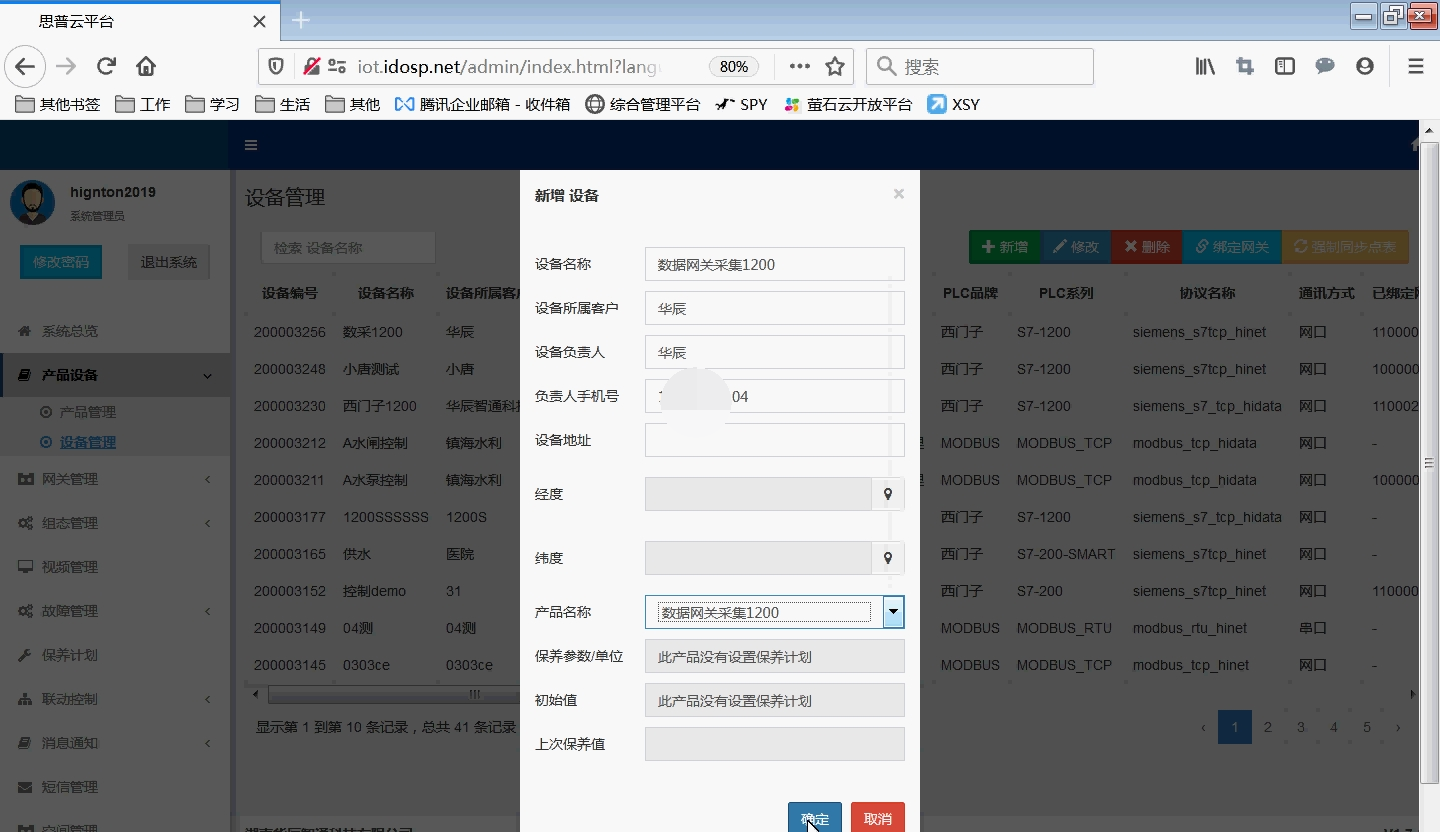Viewport: 1440px width, 832px height.
Task: Click the tracking protection shield in address bar
Action: click(x=276, y=66)
